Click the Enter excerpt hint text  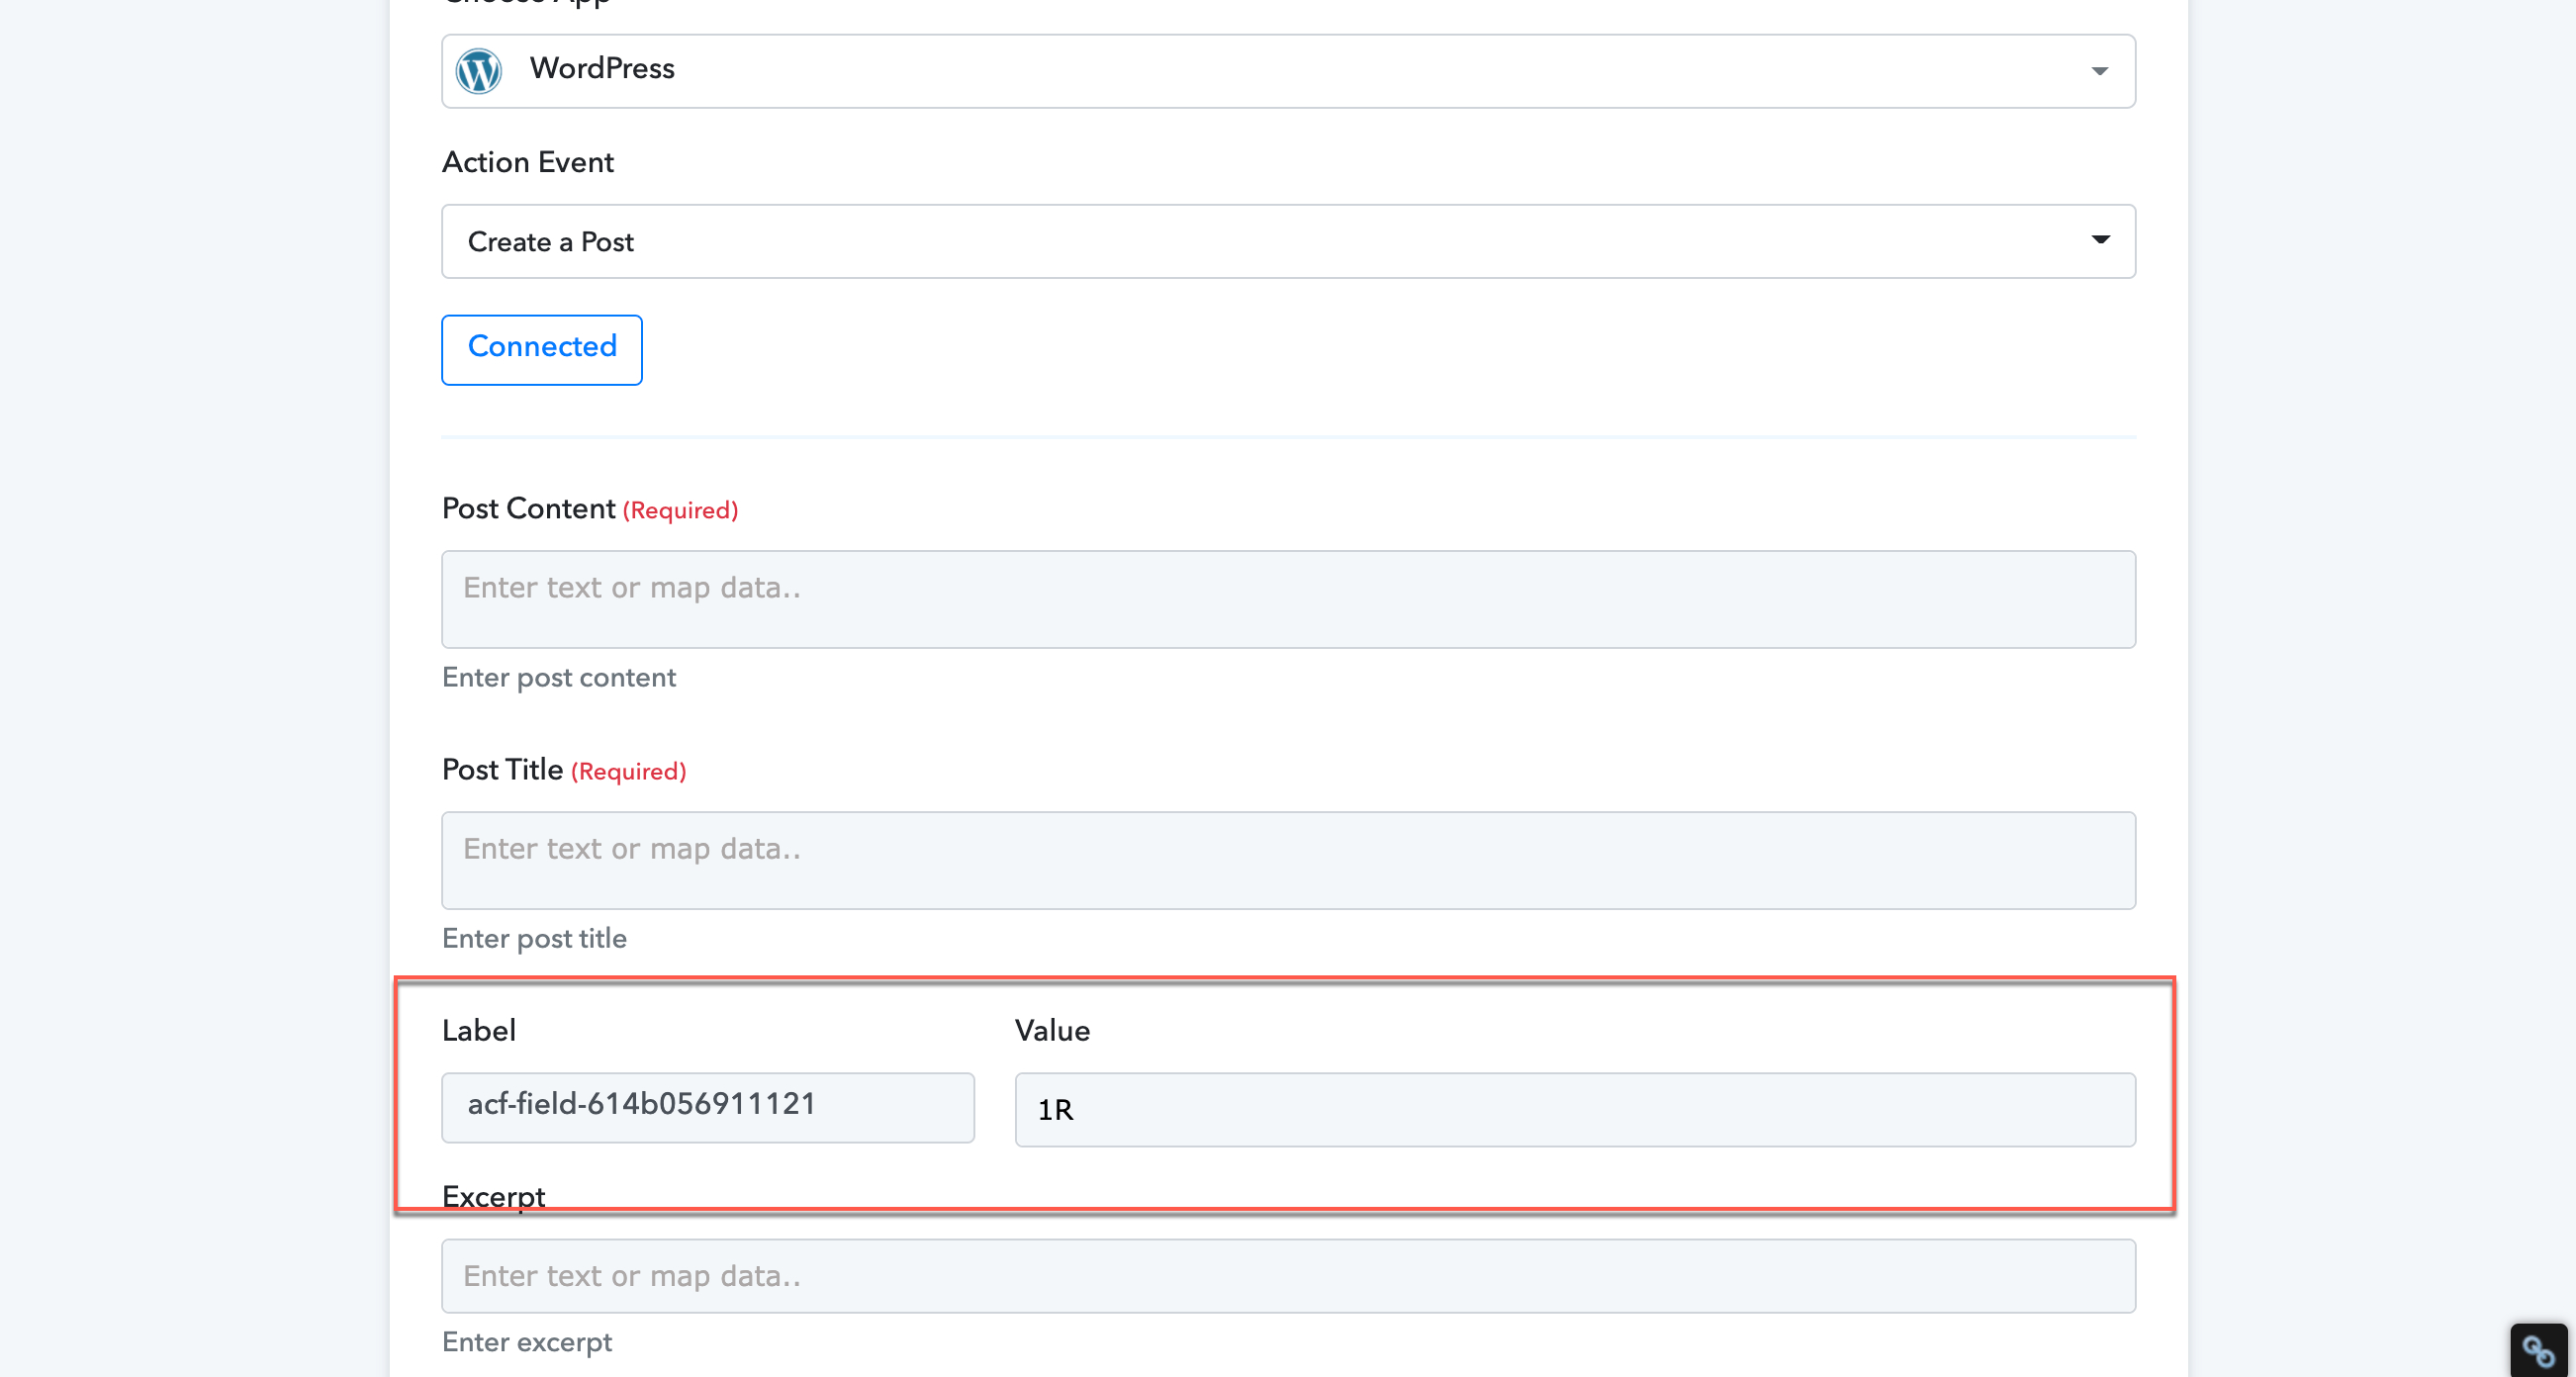click(527, 1342)
